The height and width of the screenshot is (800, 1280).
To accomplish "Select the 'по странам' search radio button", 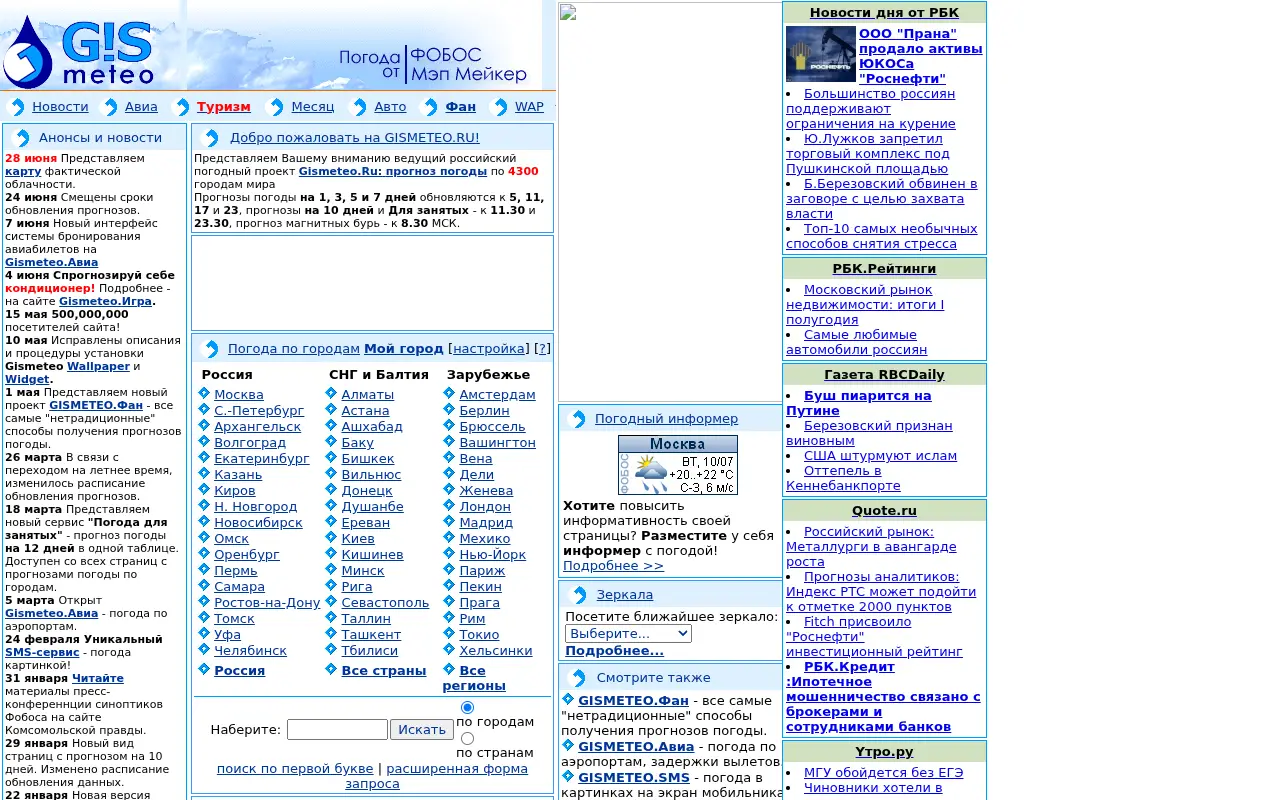I will (467, 738).
